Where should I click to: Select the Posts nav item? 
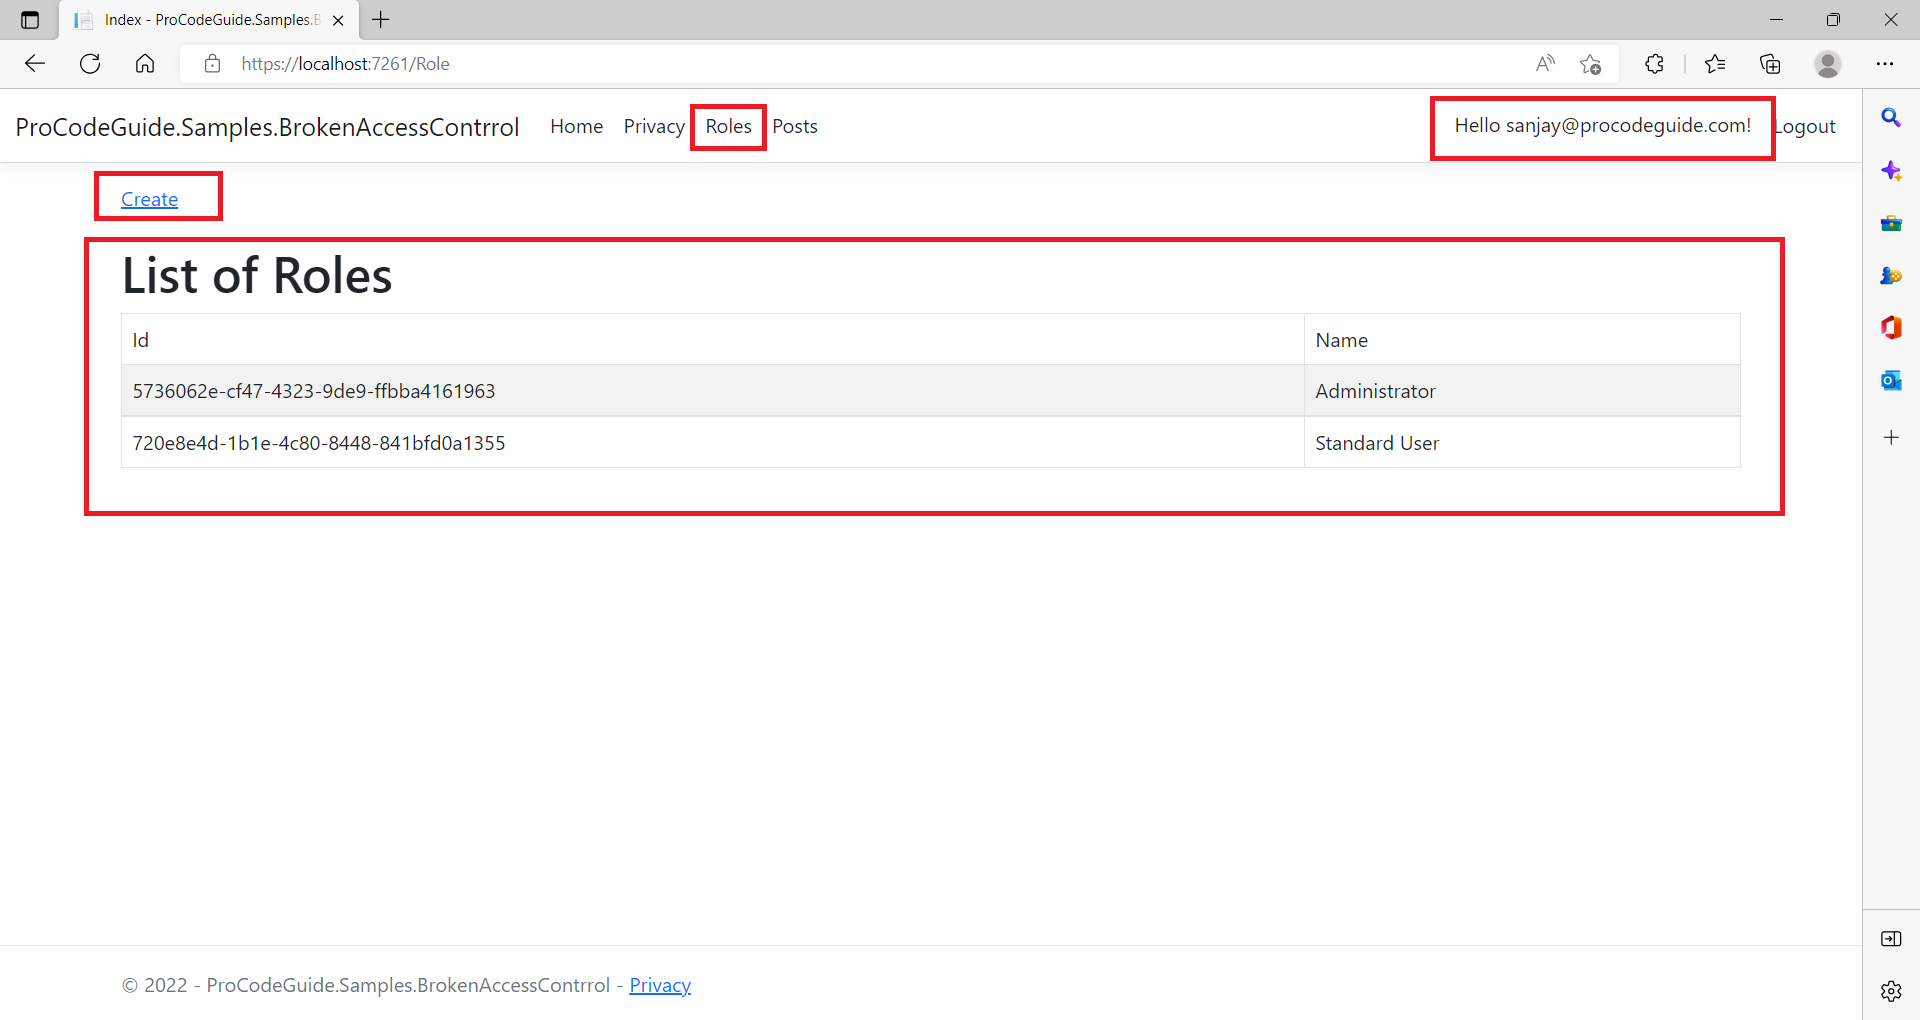pyautogui.click(x=795, y=127)
